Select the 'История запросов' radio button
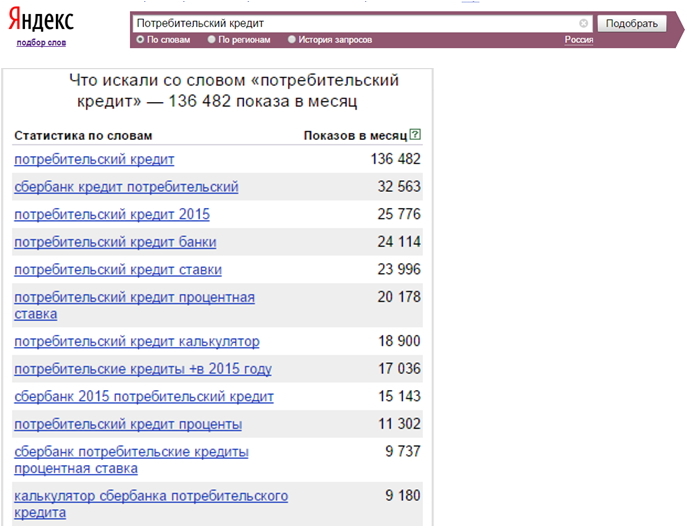The width and height of the screenshot is (687, 529). 292,40
